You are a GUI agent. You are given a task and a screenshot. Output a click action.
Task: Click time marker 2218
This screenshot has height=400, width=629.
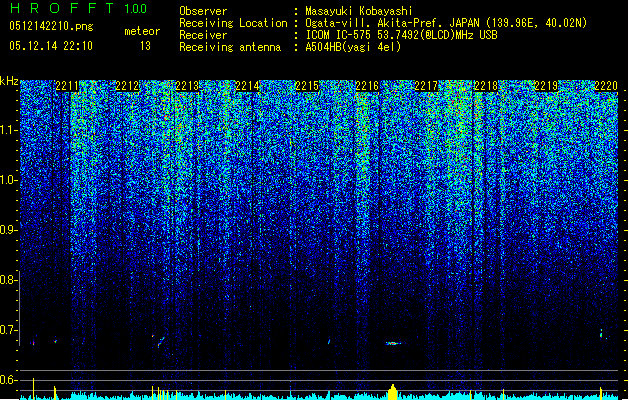coord(486,86)
